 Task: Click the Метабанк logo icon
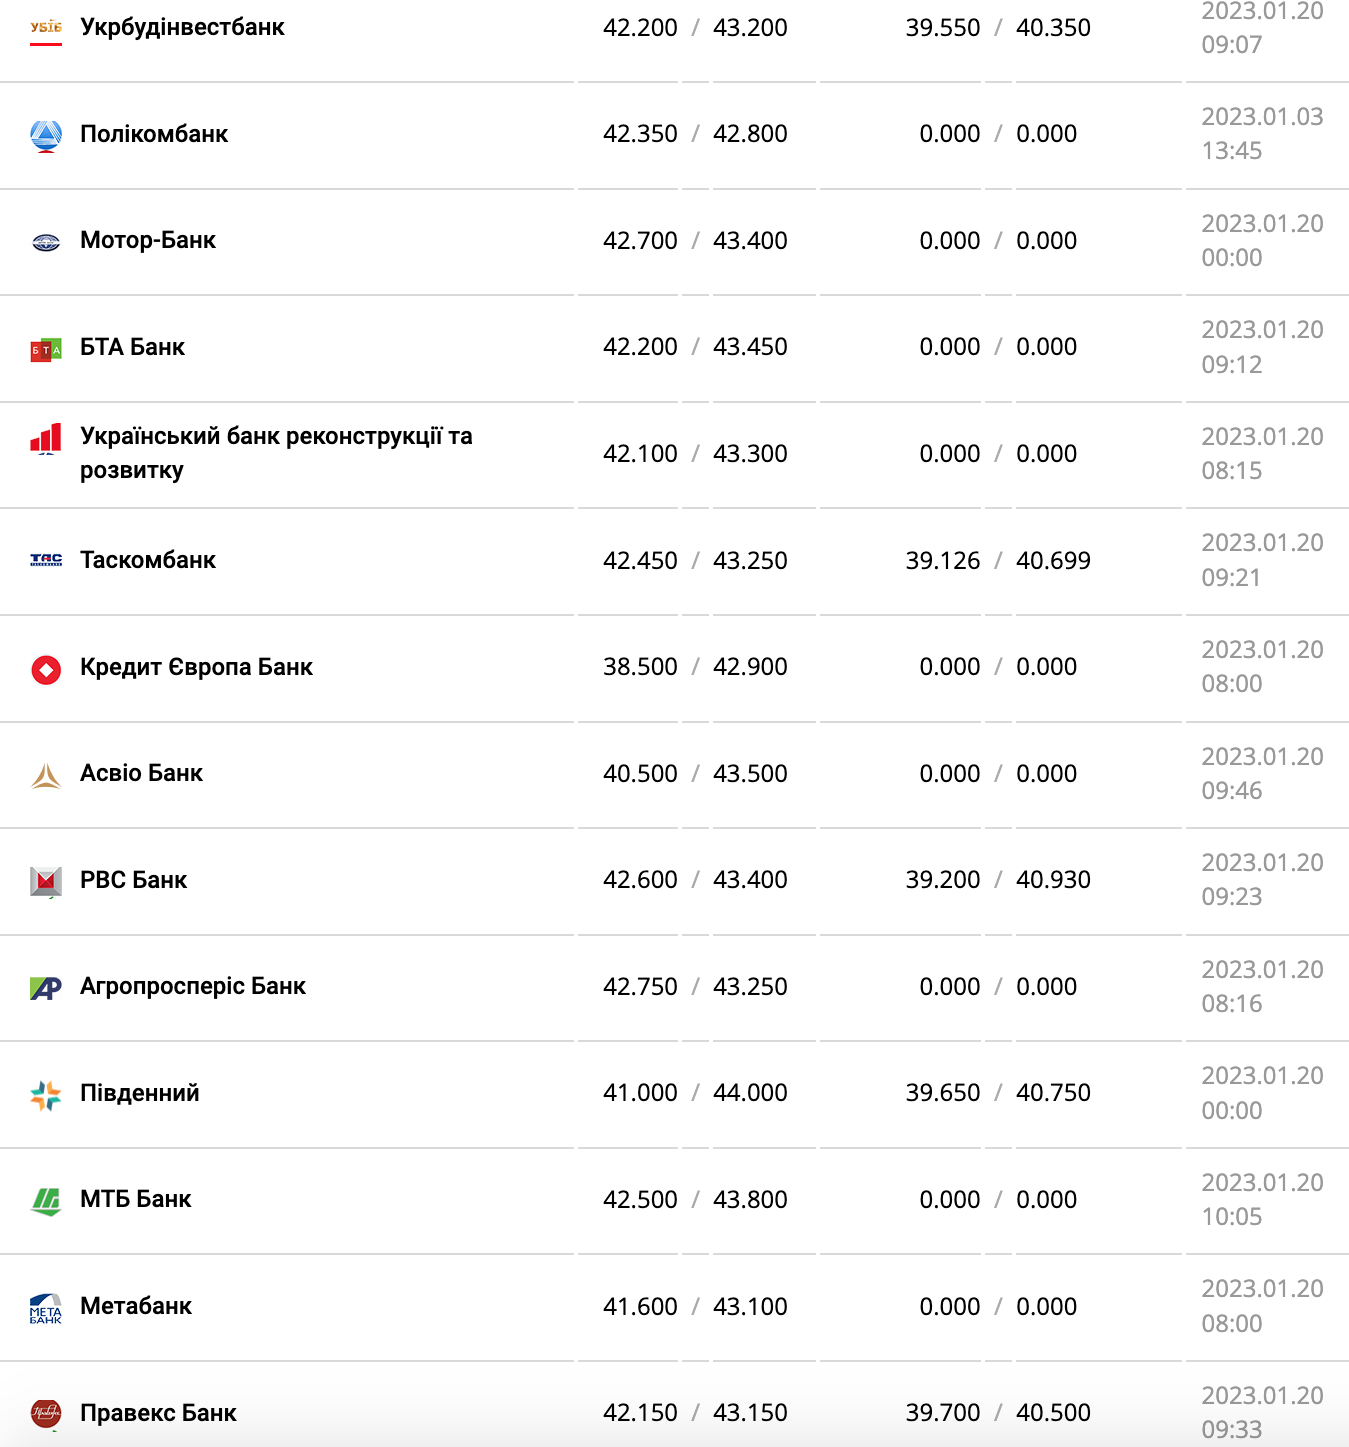46,1308
